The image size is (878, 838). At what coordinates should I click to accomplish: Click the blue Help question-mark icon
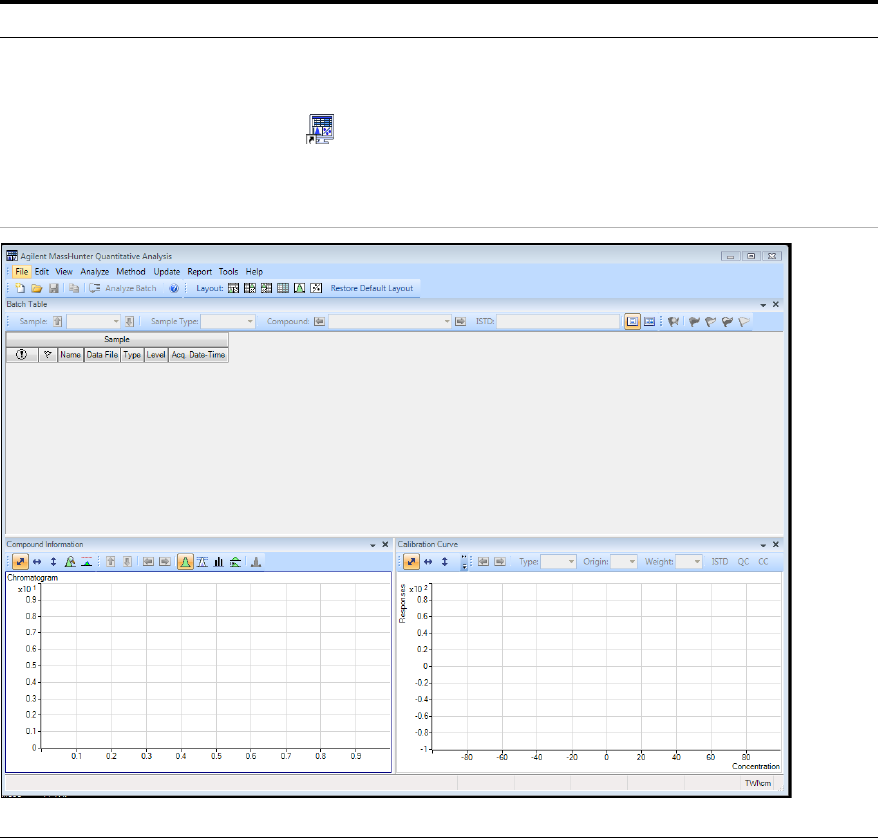174,288
